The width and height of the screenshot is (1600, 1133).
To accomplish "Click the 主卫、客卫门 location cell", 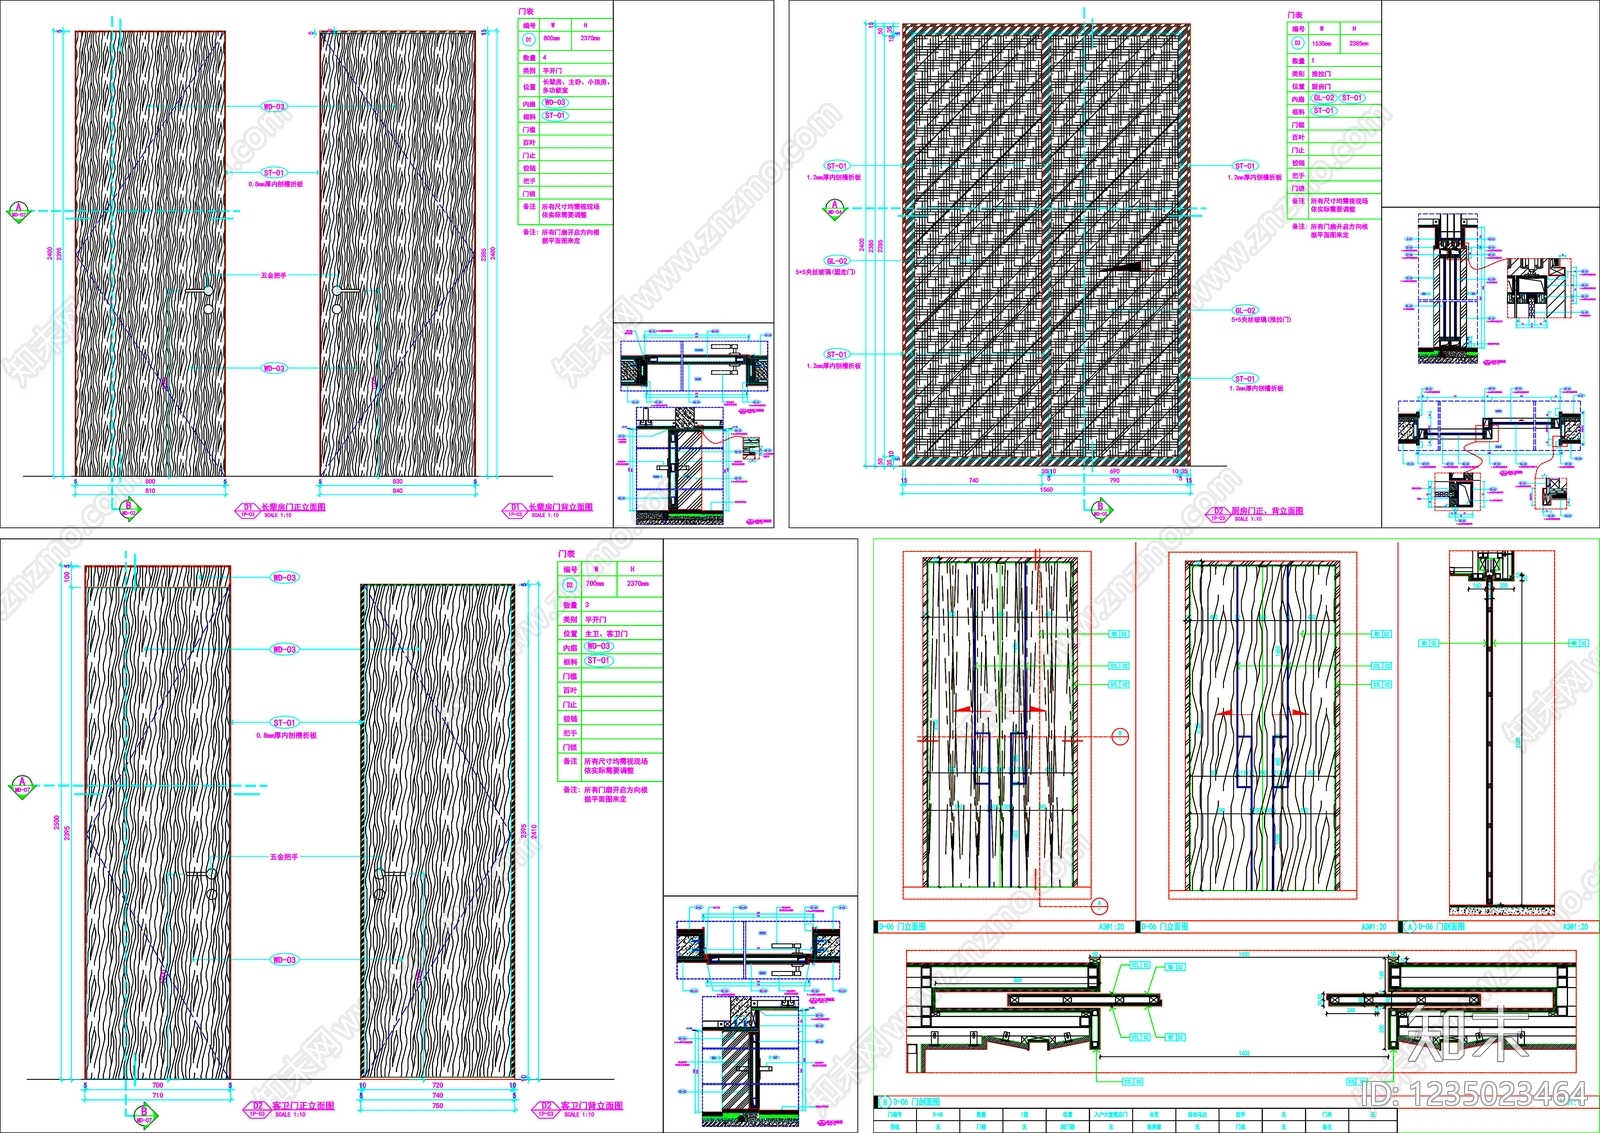I will click(606, 634).
